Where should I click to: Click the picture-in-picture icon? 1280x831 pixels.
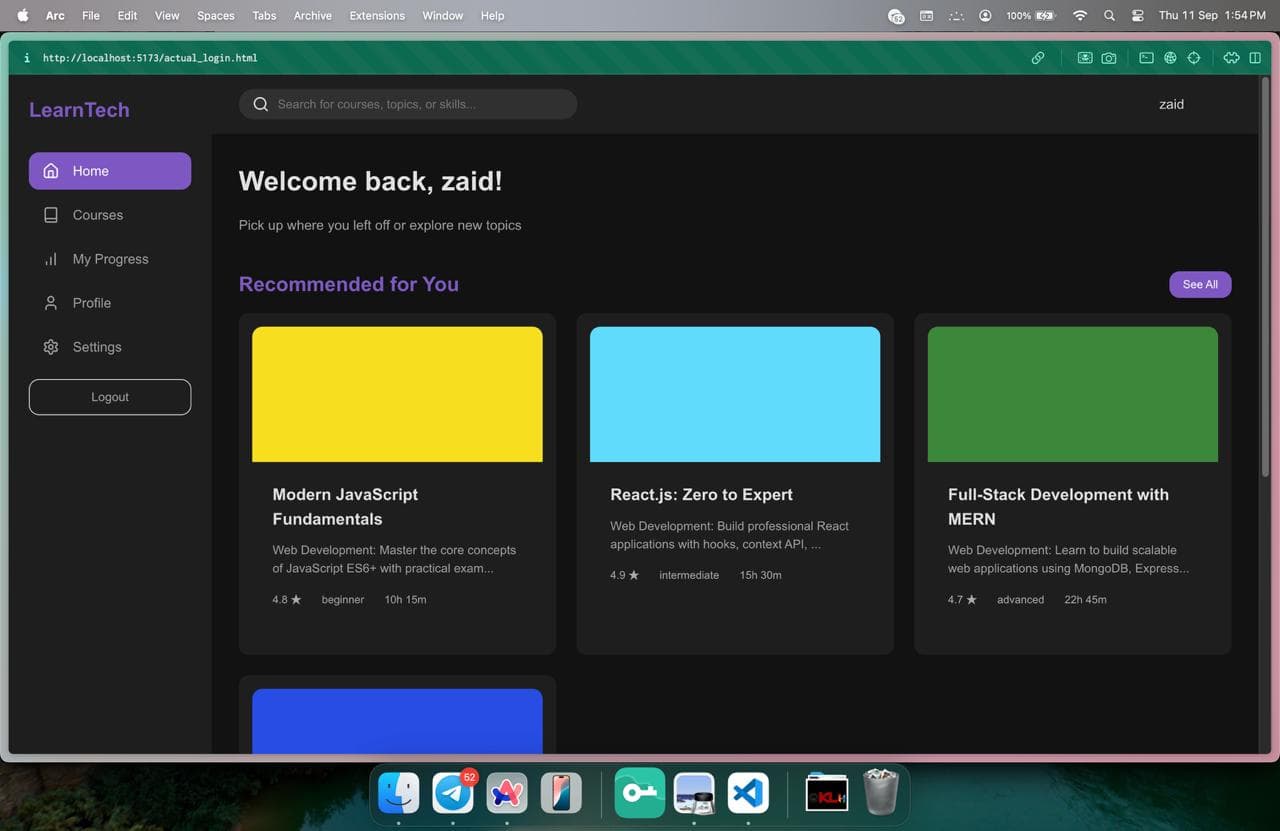[1085, 58]
